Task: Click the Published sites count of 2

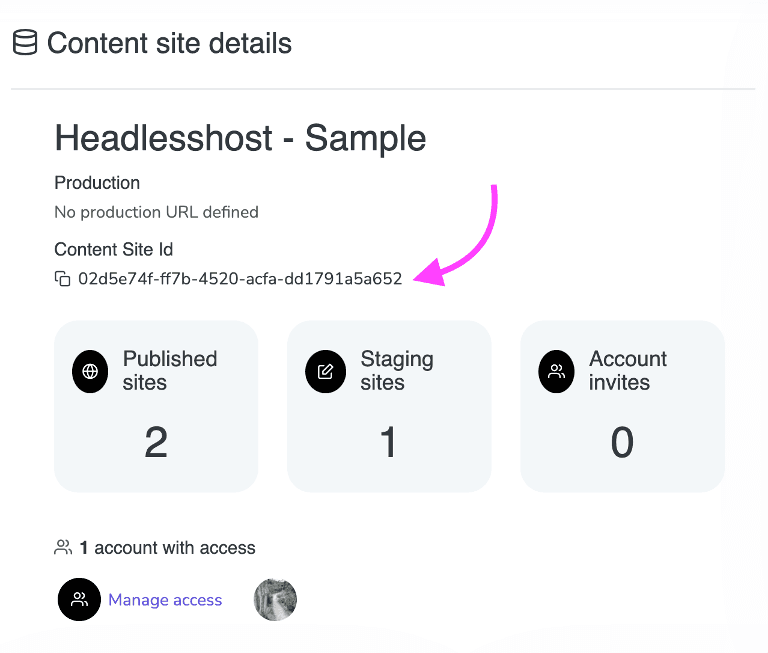Action: [x=156, y=442]
